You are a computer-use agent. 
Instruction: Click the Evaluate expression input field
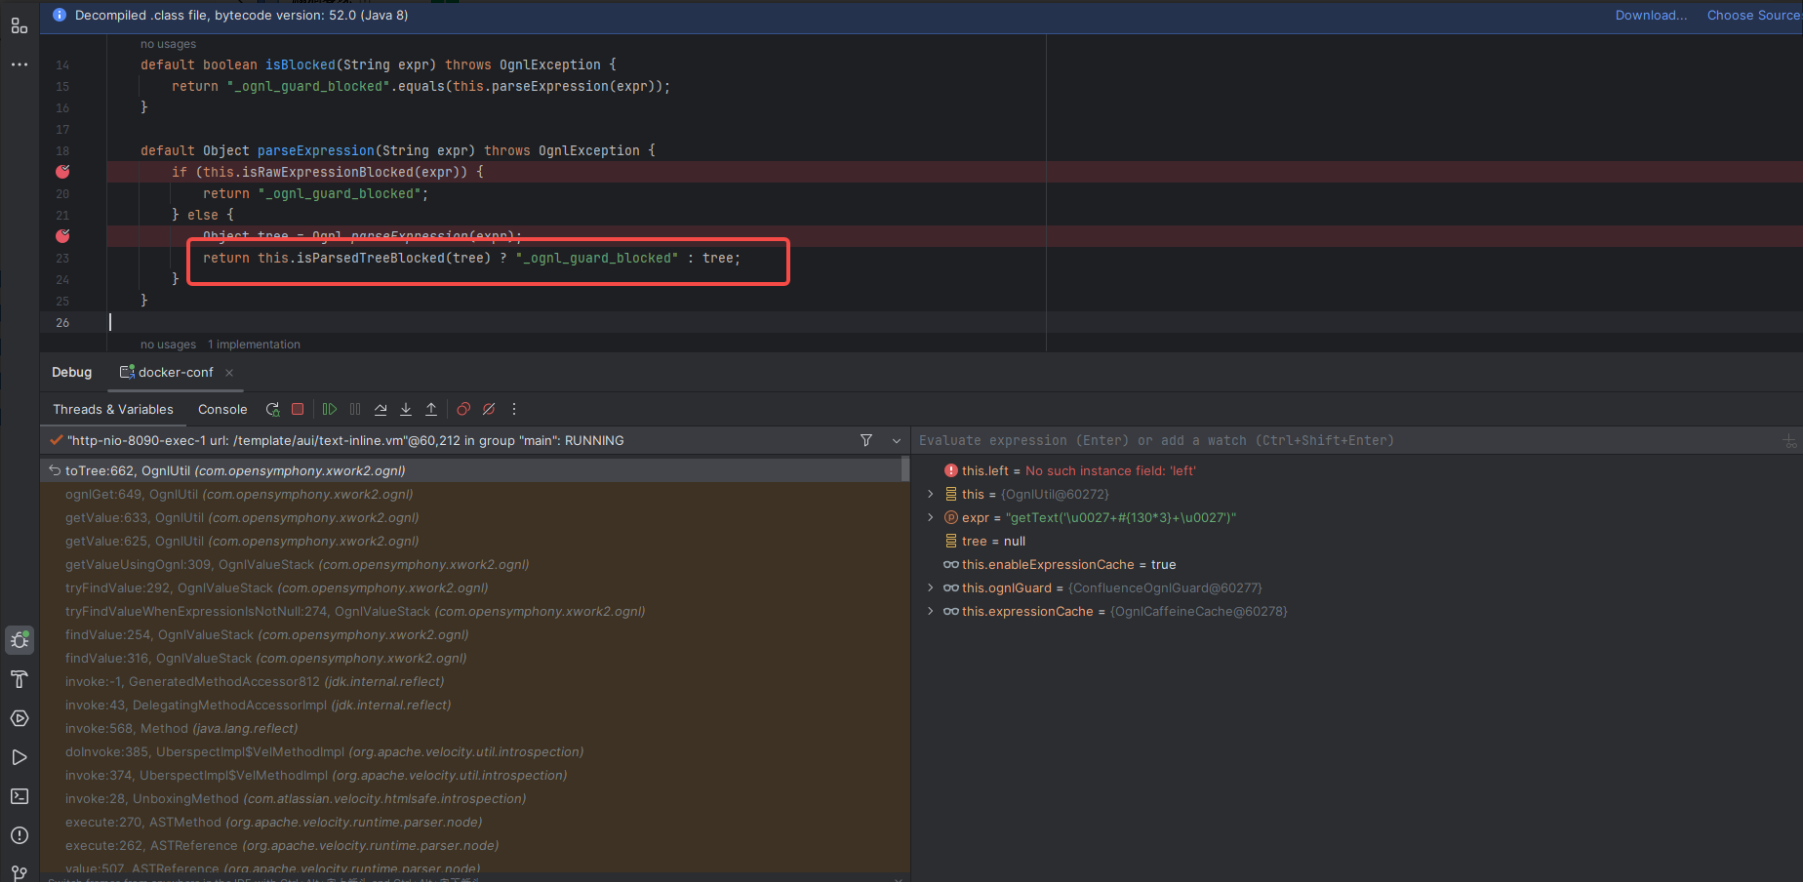(1345, 440)
